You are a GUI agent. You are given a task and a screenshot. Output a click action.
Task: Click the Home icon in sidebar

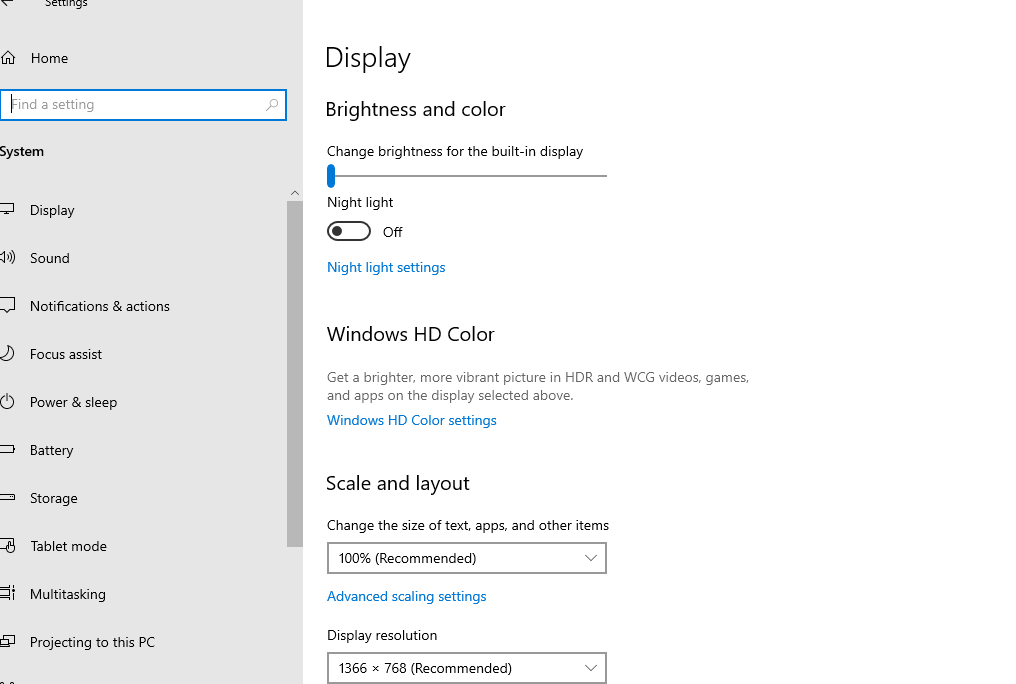(x=8, y=58)
